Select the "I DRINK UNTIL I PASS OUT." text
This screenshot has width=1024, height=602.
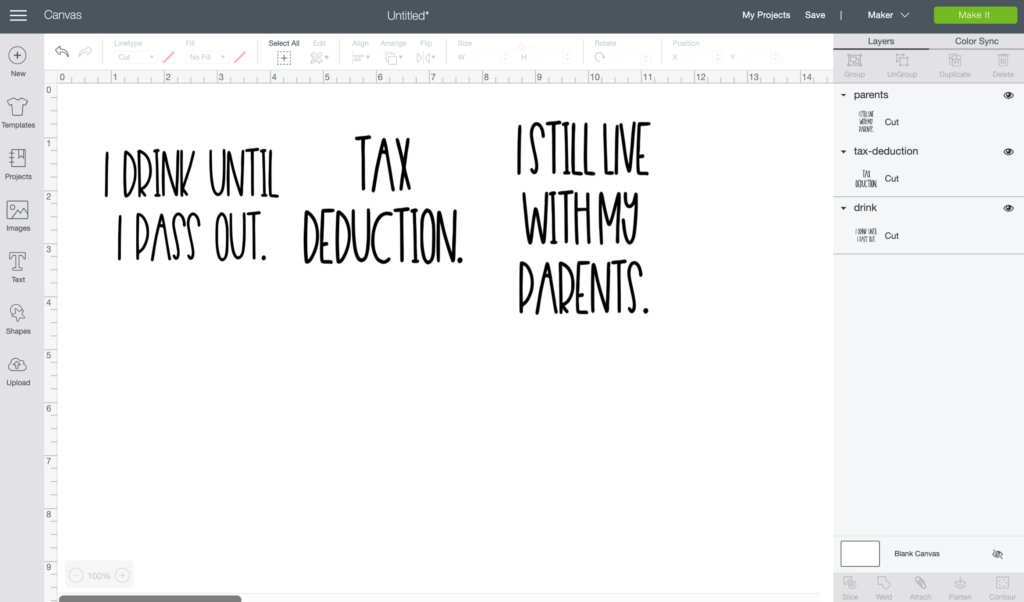tap(192, 206)
